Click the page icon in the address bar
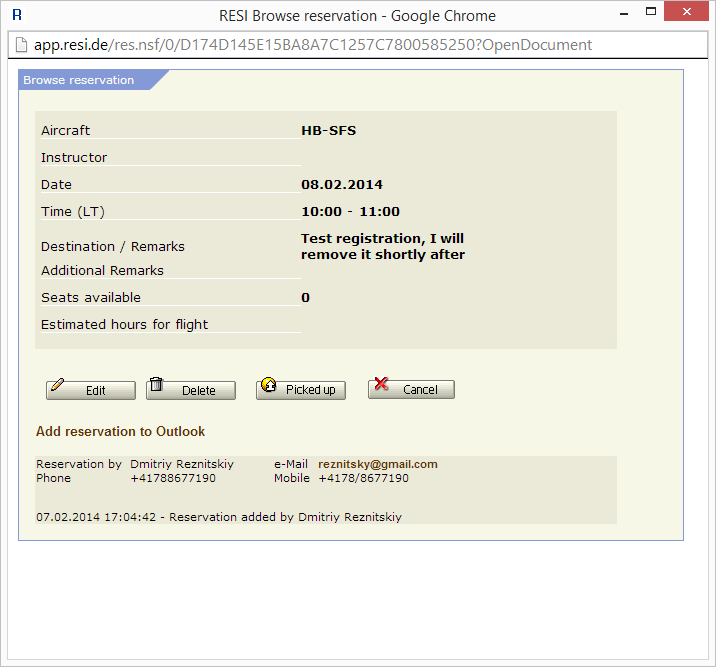The width and height of the screenshot is (716, 667). tap(20, 45)
